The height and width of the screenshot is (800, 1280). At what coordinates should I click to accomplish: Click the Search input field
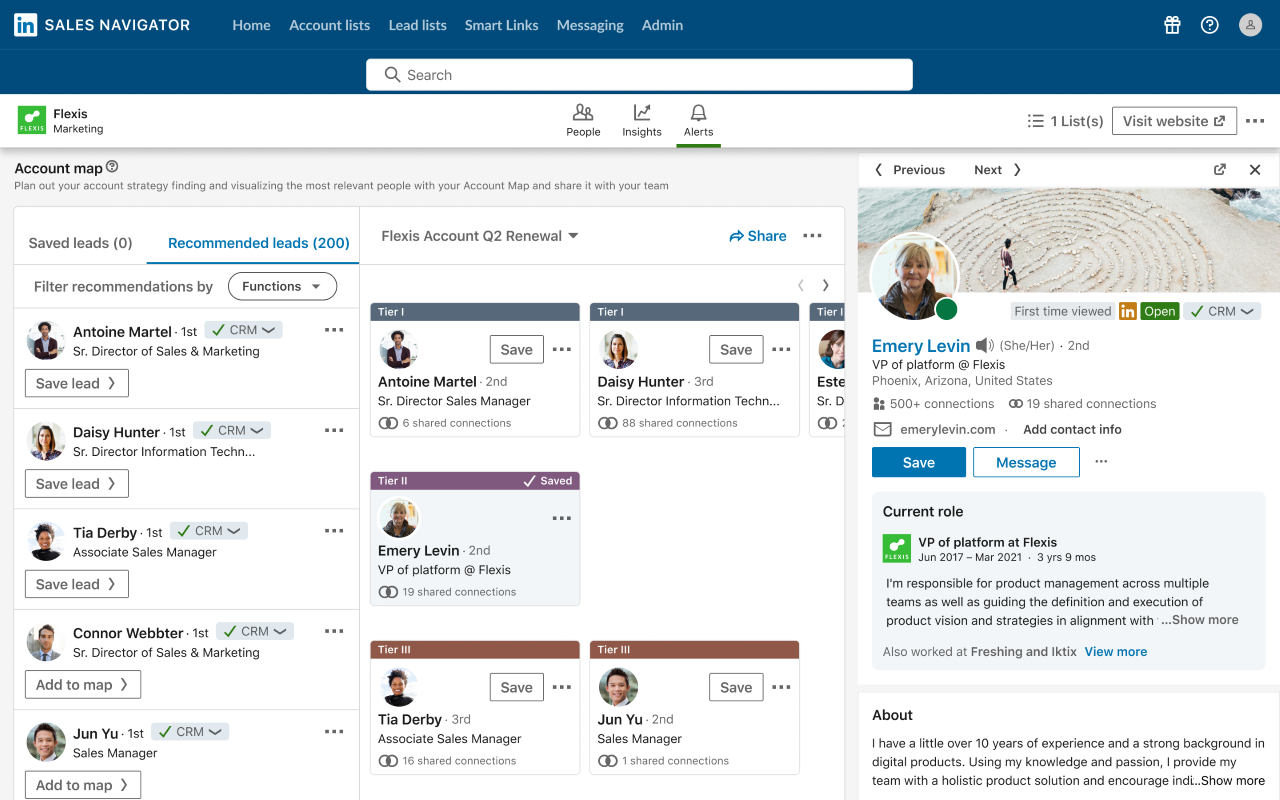click(x=639, y=75)
